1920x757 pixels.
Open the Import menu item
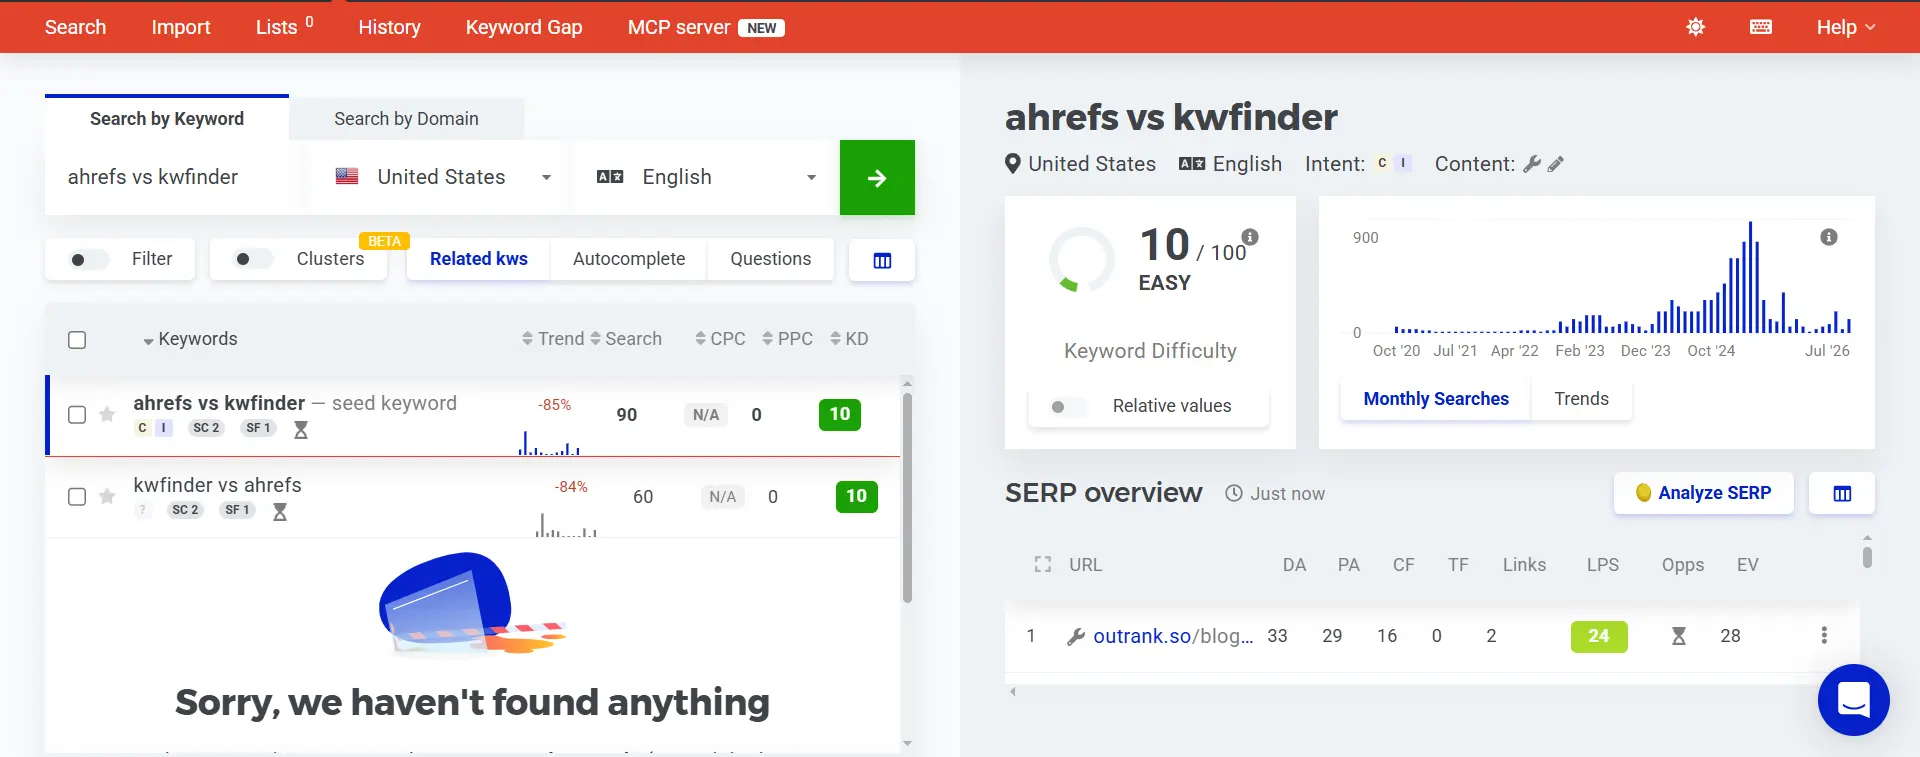[x=181, y=27]
